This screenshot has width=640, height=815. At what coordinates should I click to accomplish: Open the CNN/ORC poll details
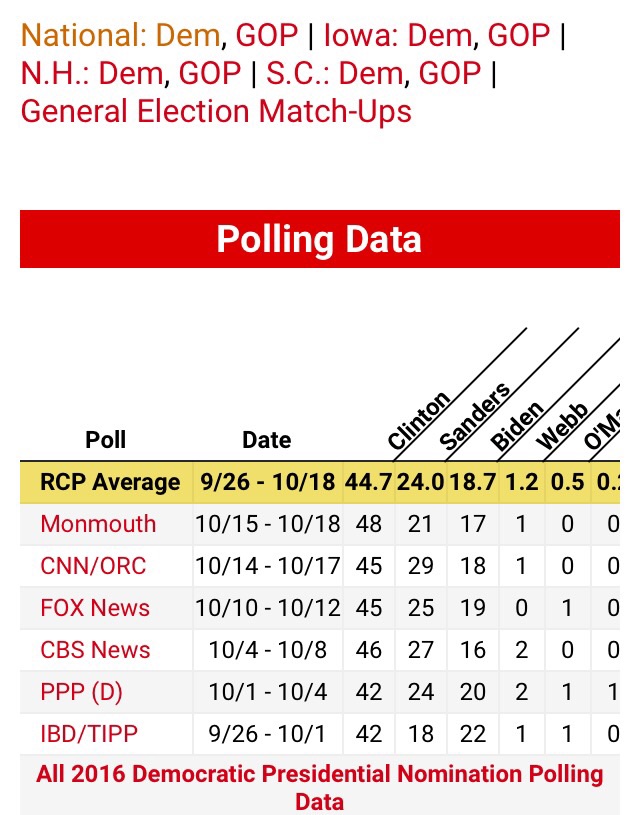(93, 566)
